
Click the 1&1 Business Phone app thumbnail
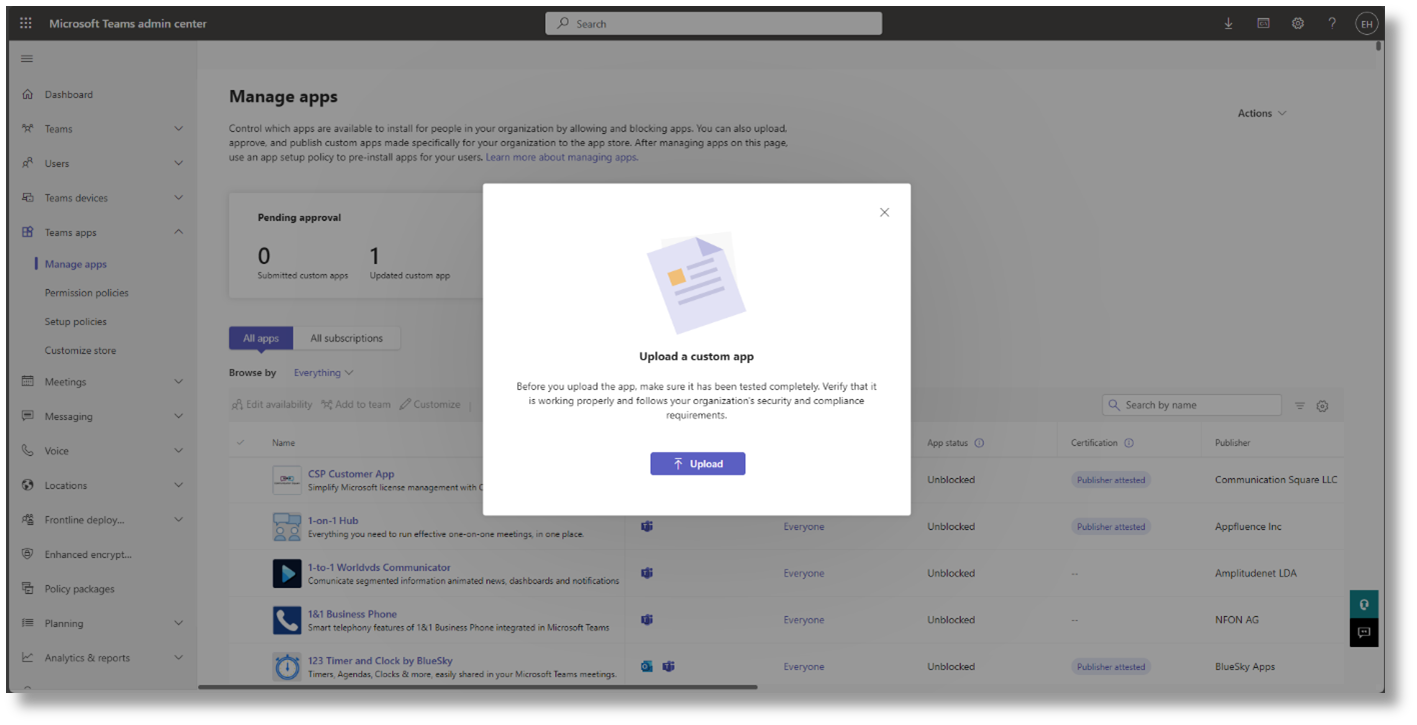point(287,620)
